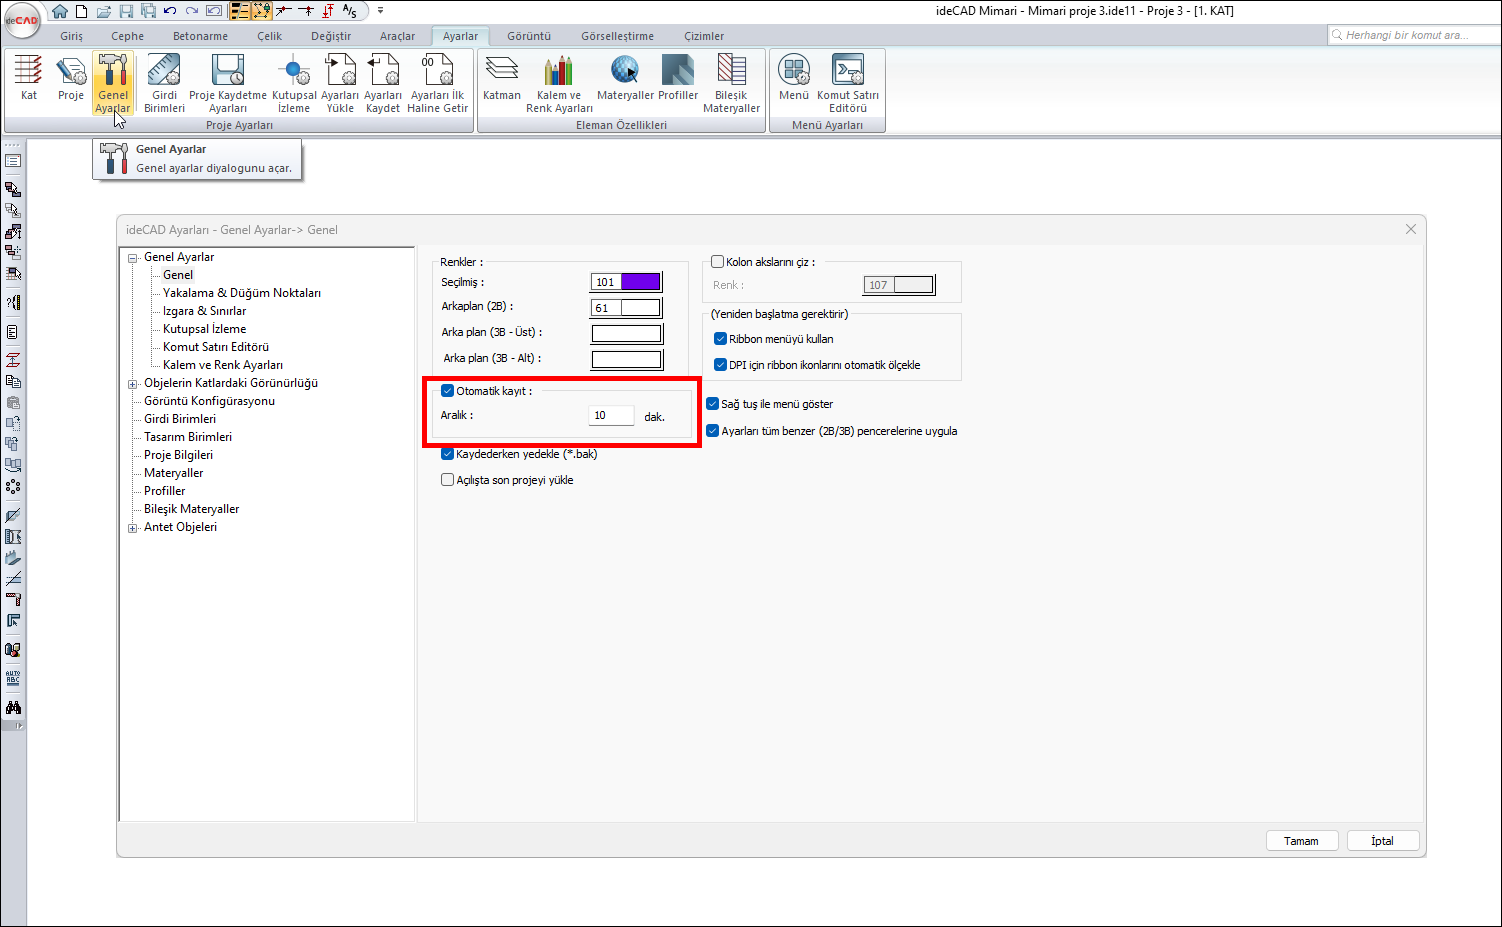The image size is (1502, 927).
Task: Click the command search box Herhangi bir komut ara
Action: point(1414,35)
